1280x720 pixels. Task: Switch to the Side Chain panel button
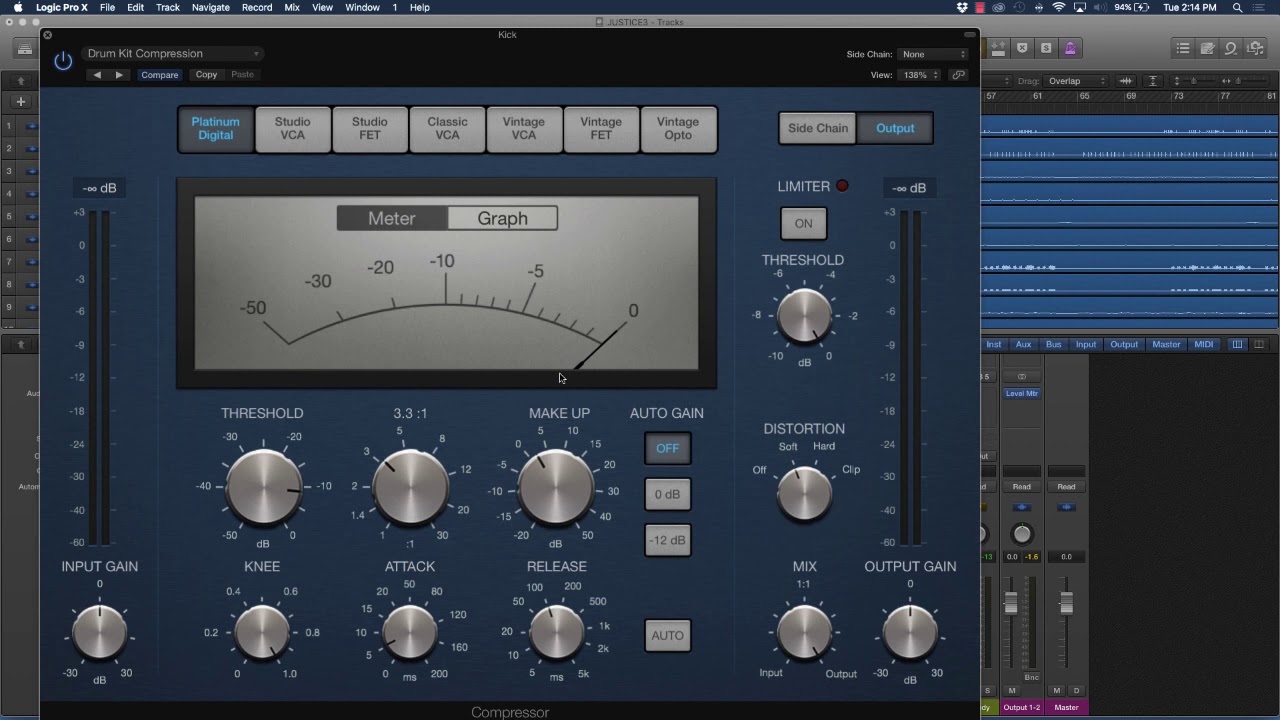(x=818, y=128)
